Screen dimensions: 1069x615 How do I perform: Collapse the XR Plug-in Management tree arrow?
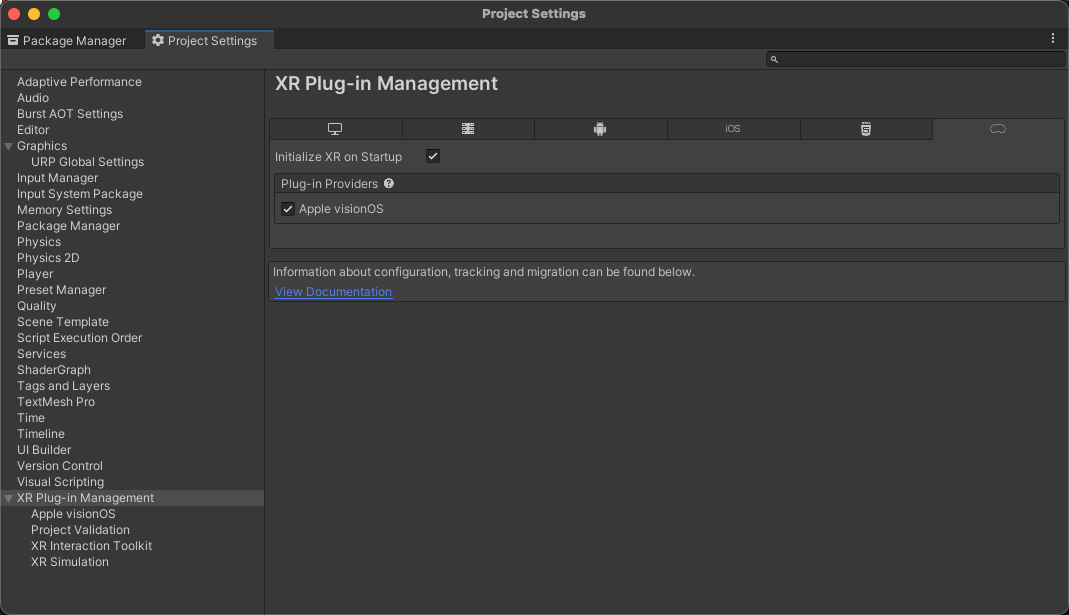tap(9, 498)
